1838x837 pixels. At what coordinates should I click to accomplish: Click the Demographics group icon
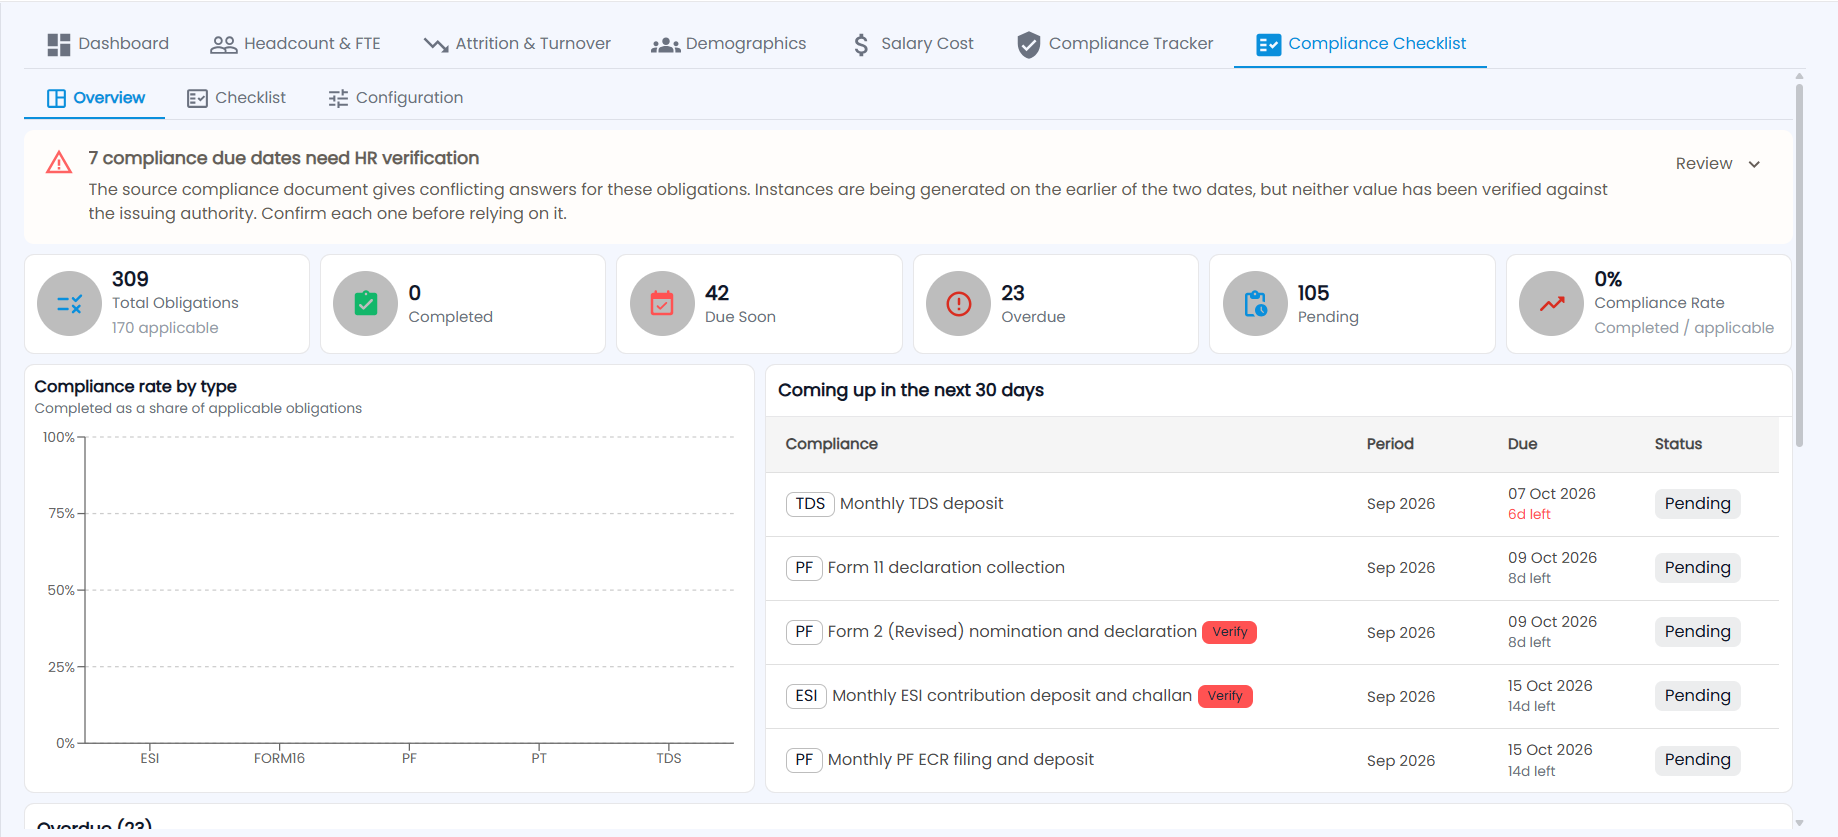click(665, 45)
